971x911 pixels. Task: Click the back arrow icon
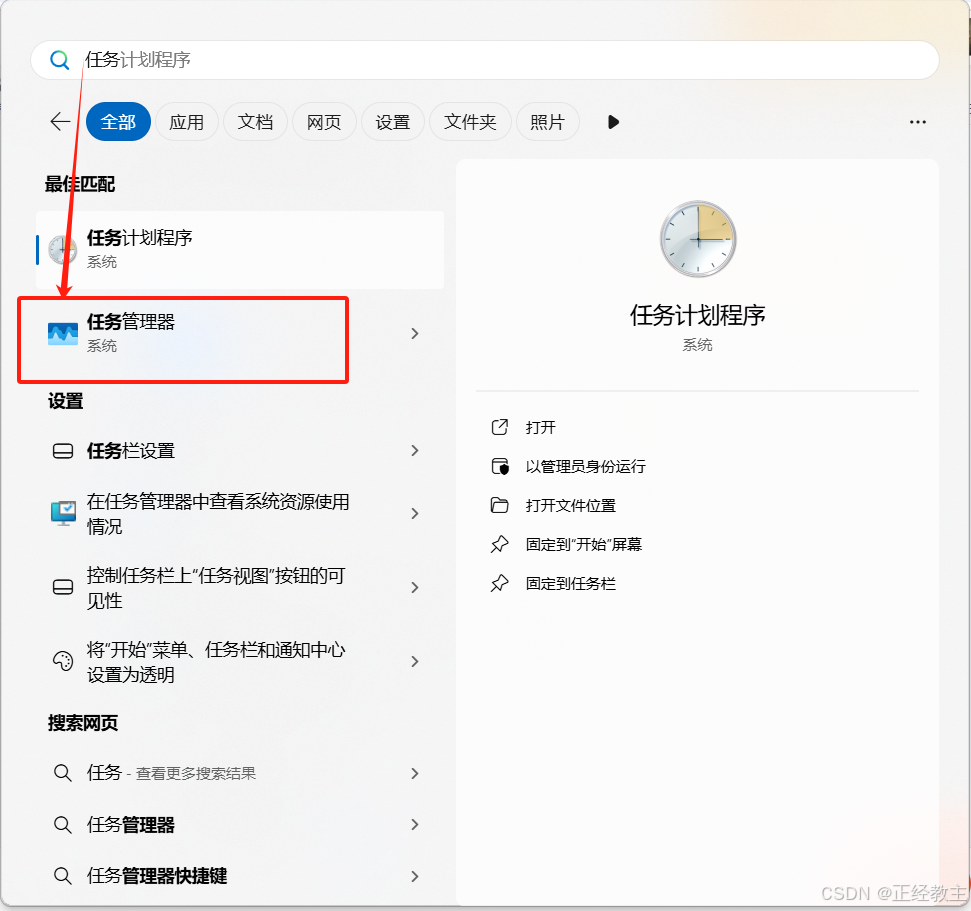(x=60, y=122)
